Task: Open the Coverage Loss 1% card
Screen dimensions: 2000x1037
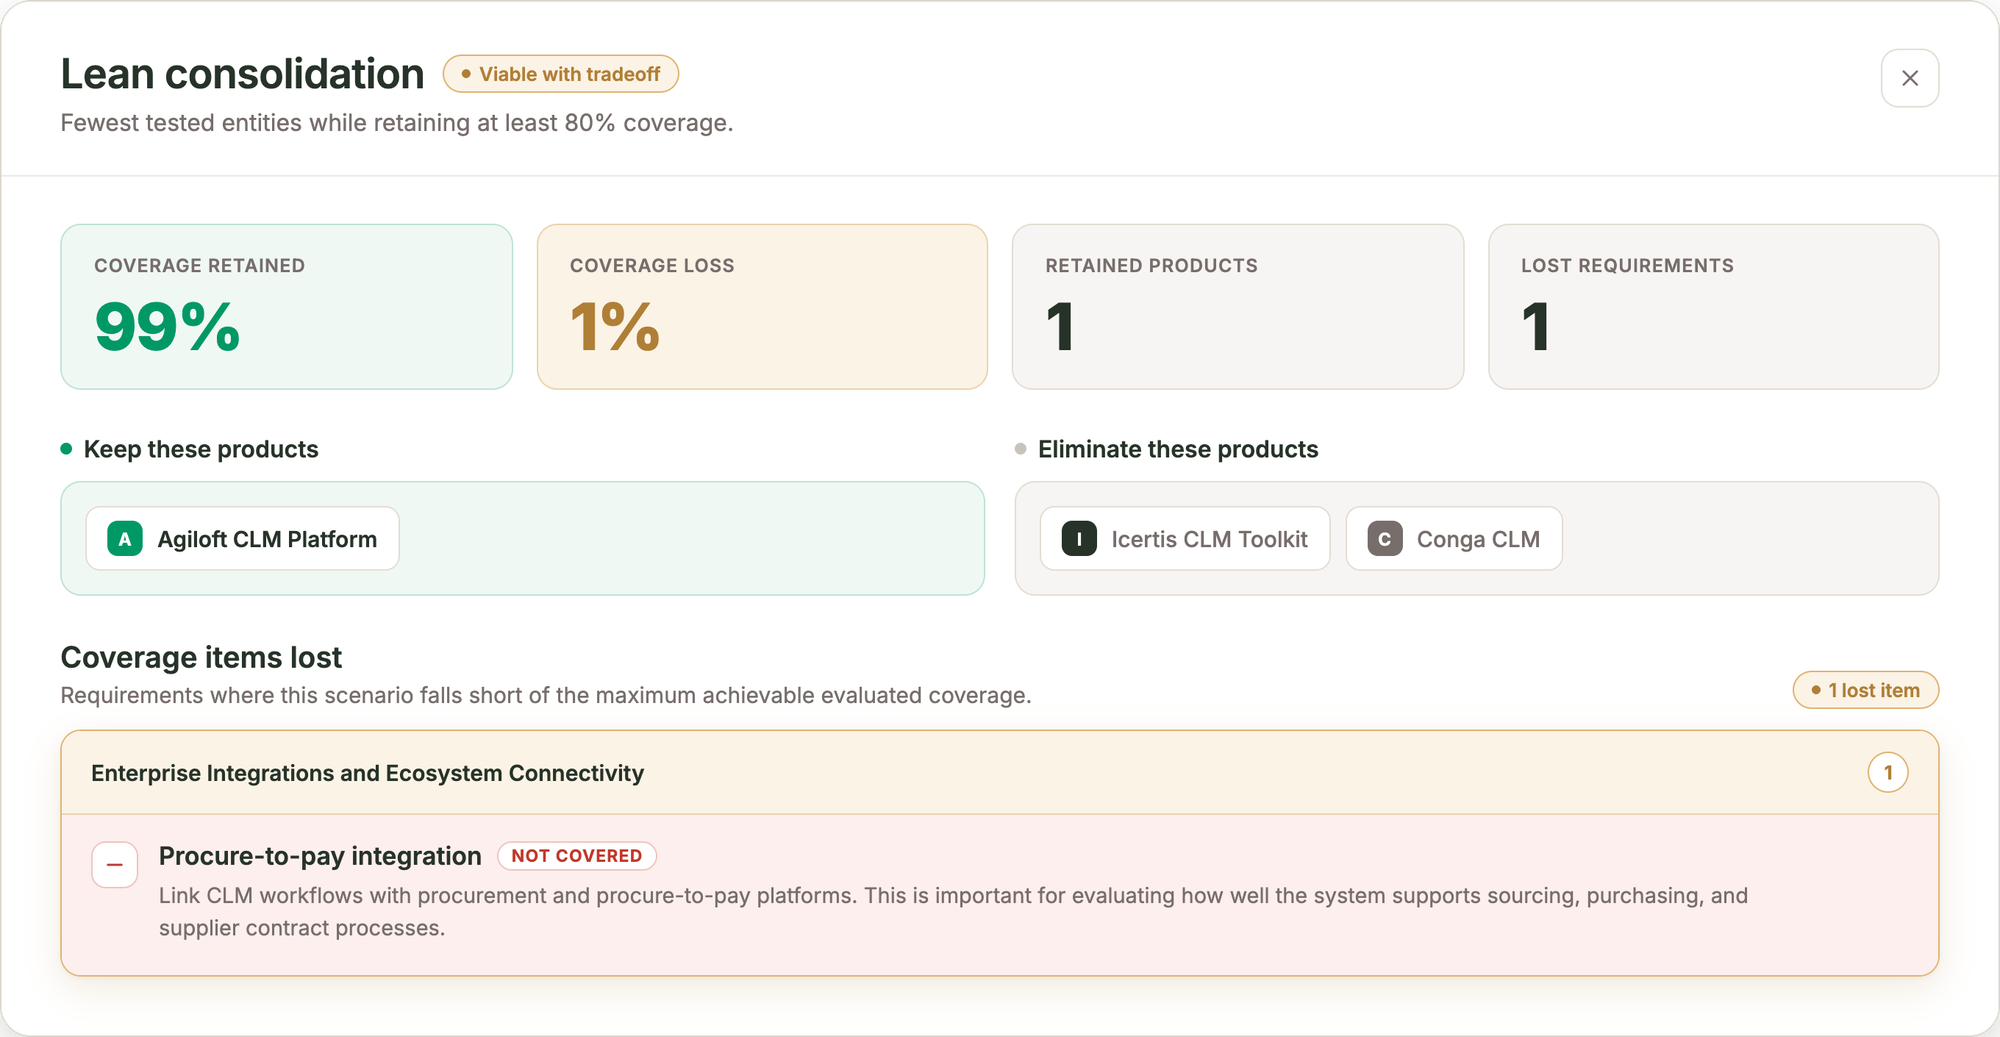Action: pos(762,307)
